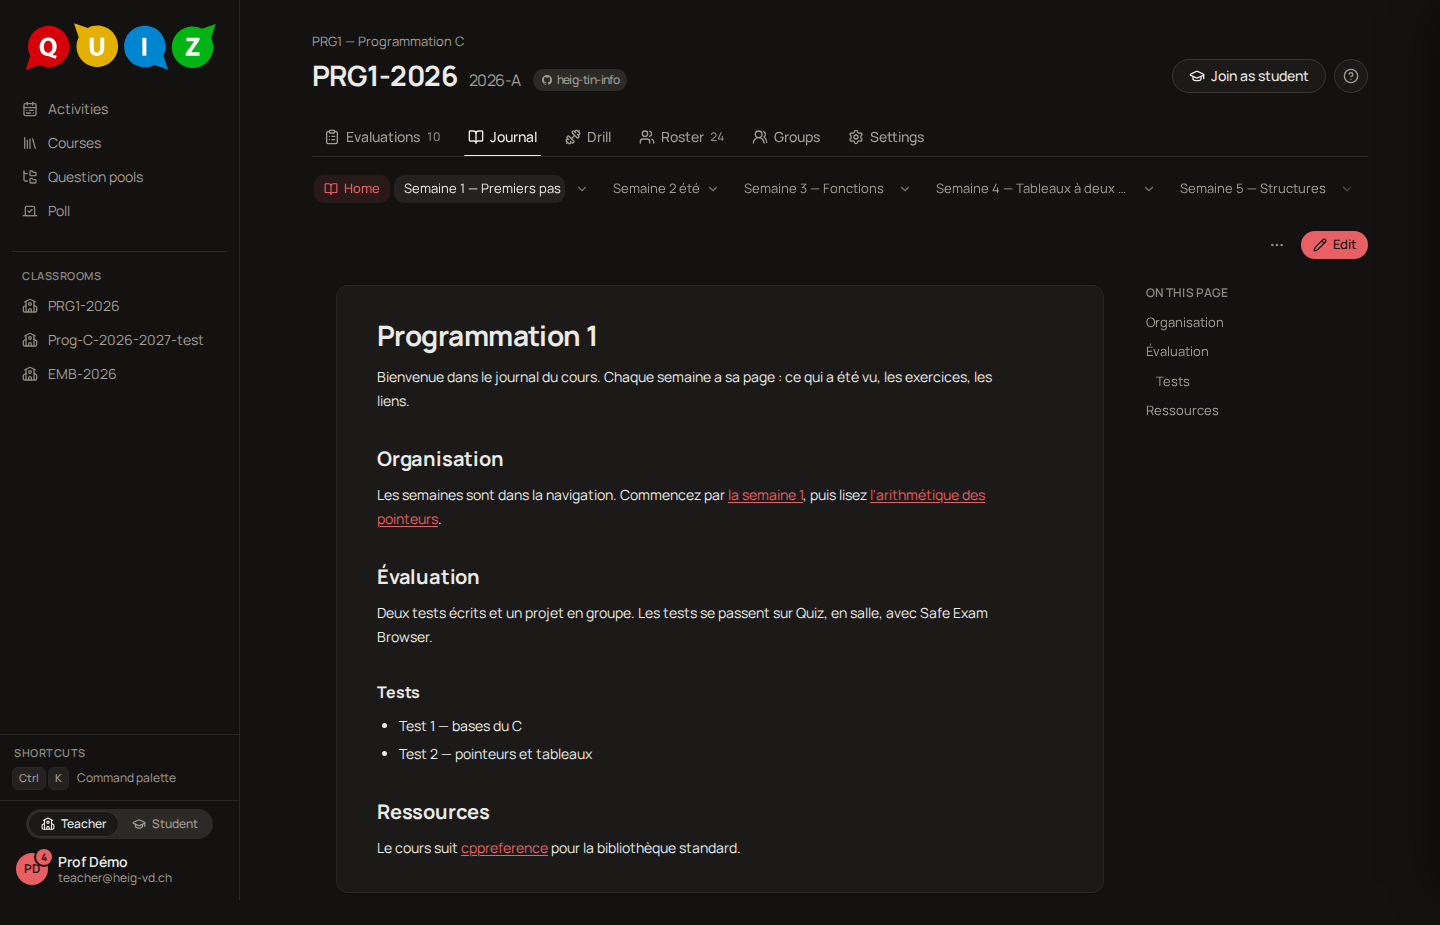Open the three-dots more options menu
This screenshot has height=925, width=1440.
tap(1277, 245)
